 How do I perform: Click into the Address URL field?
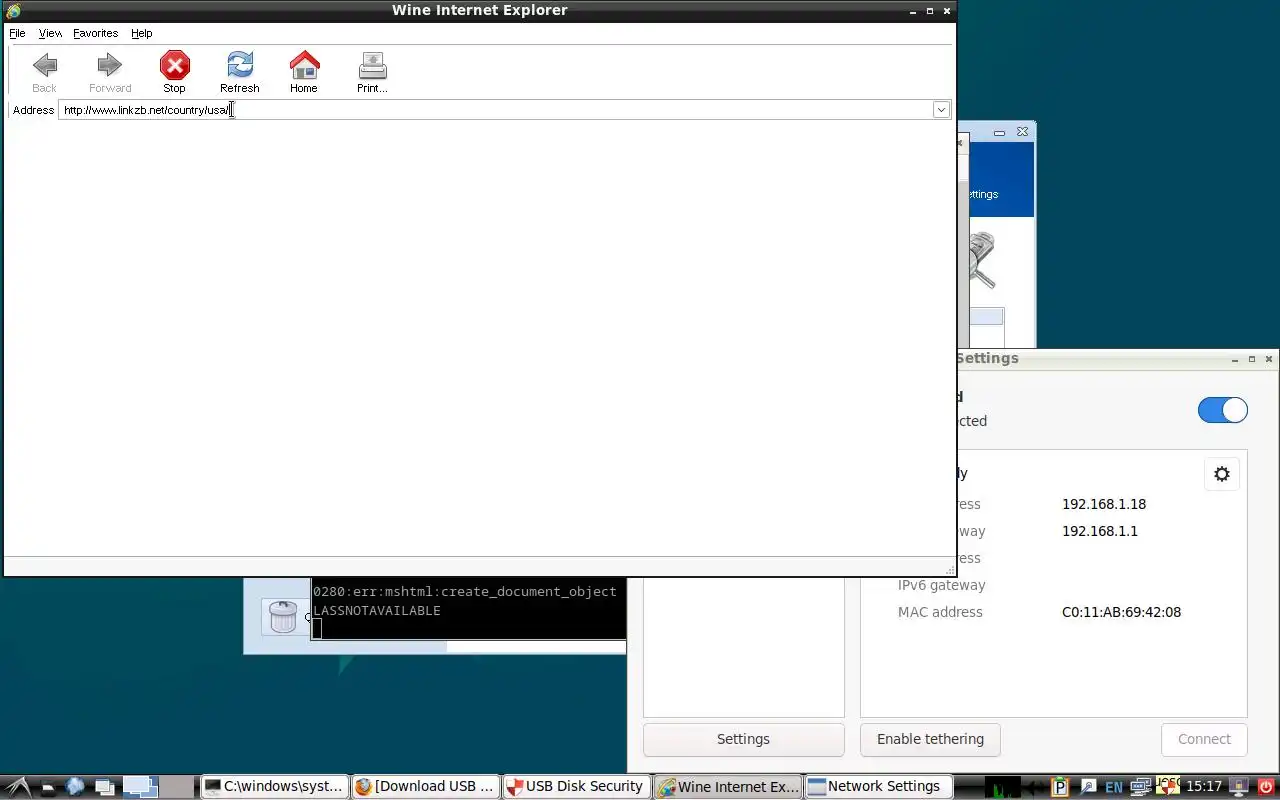pyautogui.click(x=495, y=110)
